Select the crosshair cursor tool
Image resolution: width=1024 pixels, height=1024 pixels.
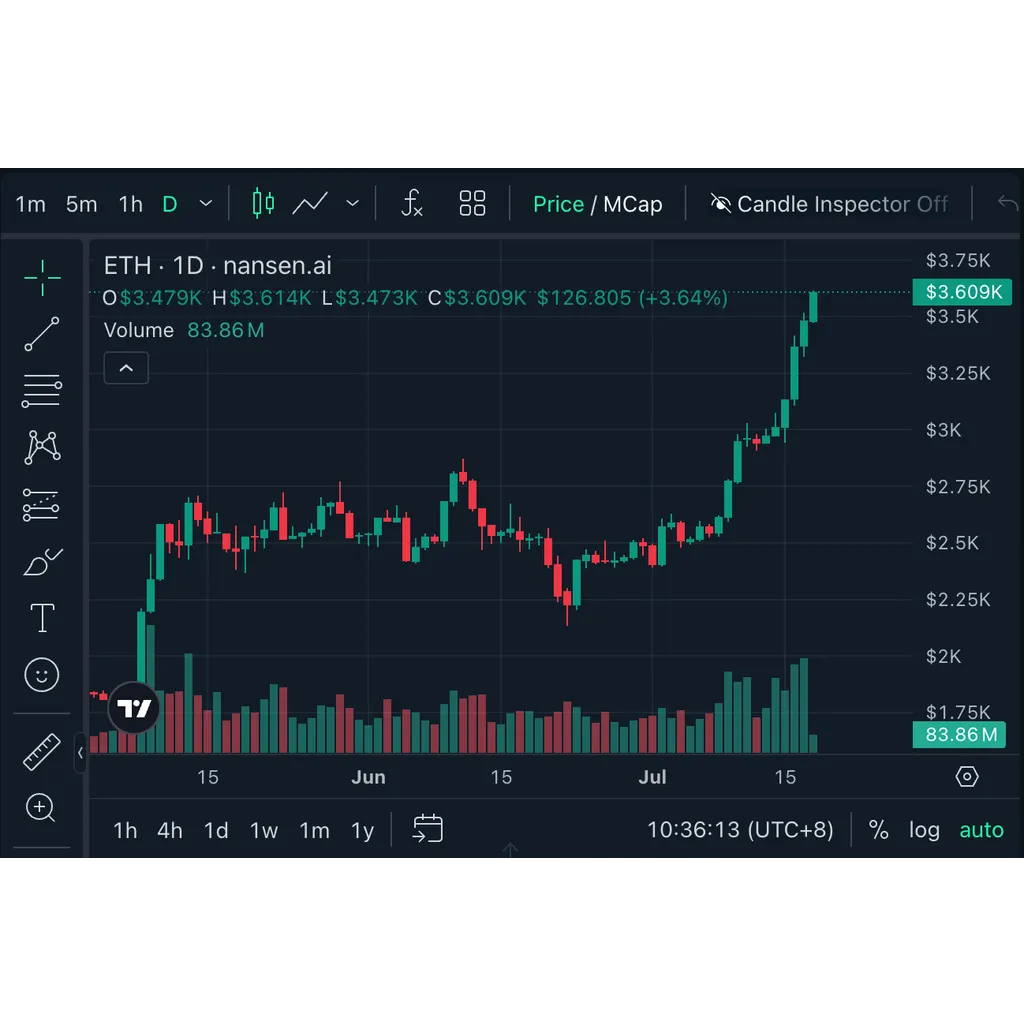[x=42, y=278]
